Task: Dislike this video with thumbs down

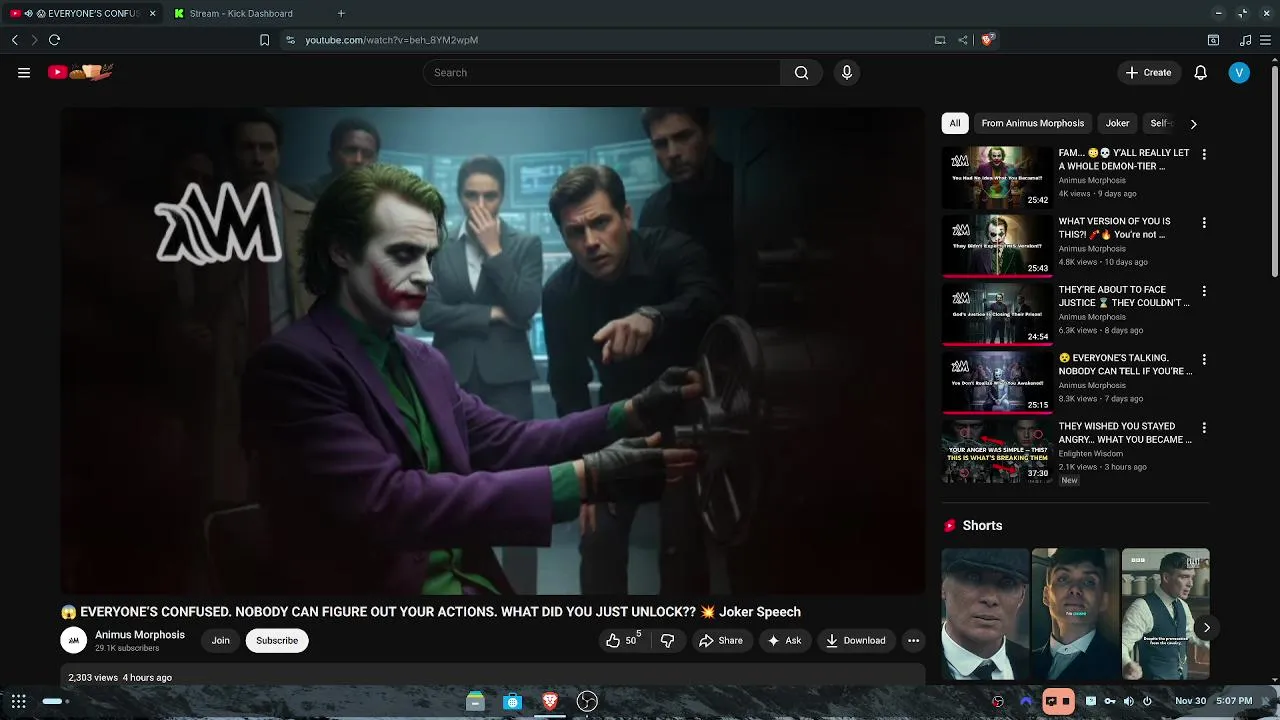Action: pos(668,640)
